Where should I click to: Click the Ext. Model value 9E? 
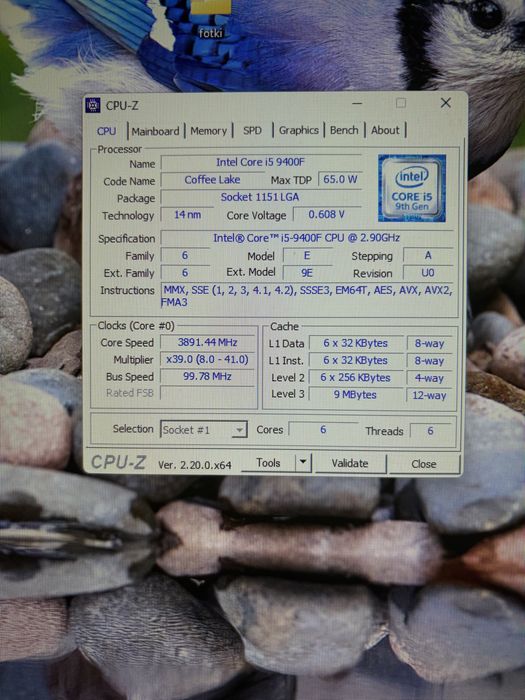[x=307, y=272]
